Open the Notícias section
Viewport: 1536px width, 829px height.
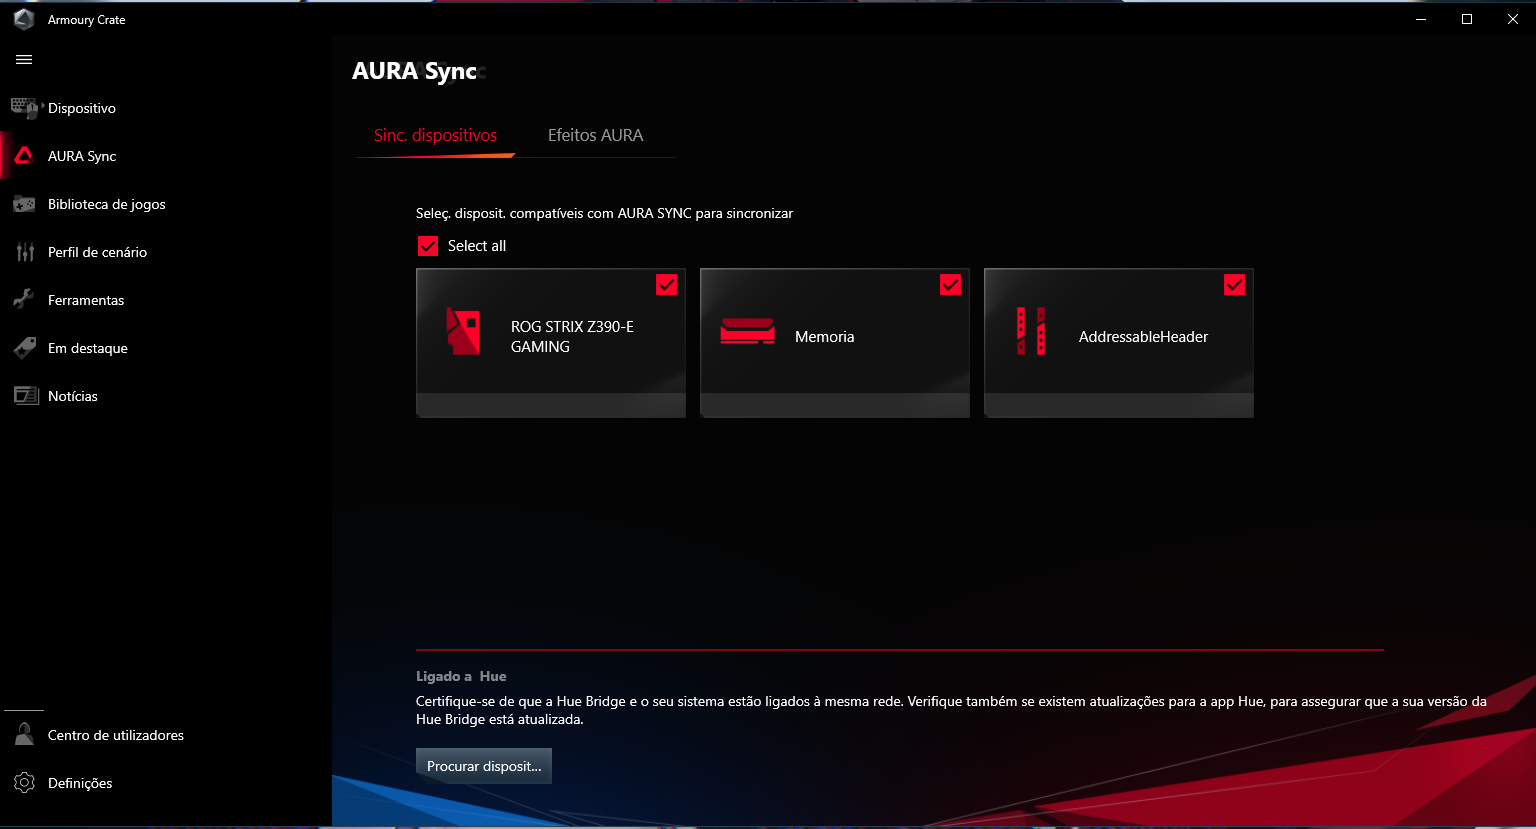73,396
